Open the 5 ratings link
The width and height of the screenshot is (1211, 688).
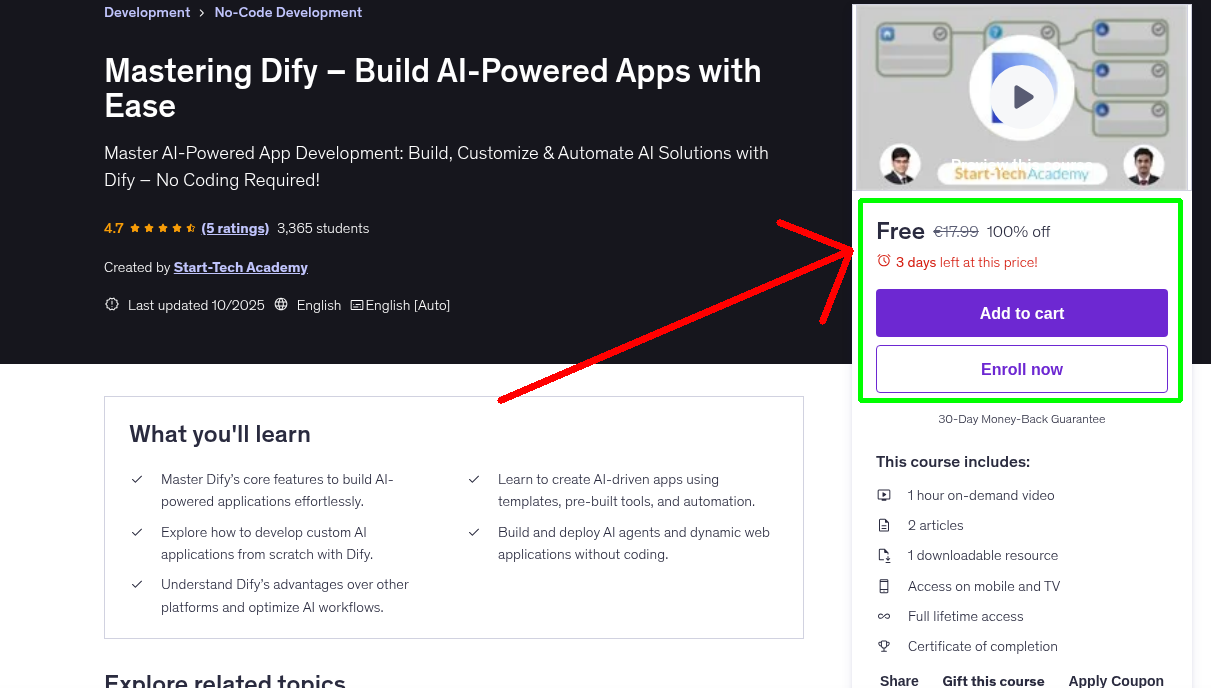pos(235,228)
